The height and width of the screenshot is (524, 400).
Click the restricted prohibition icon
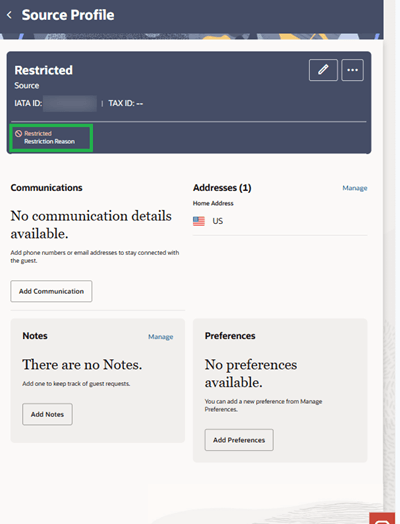18,133
